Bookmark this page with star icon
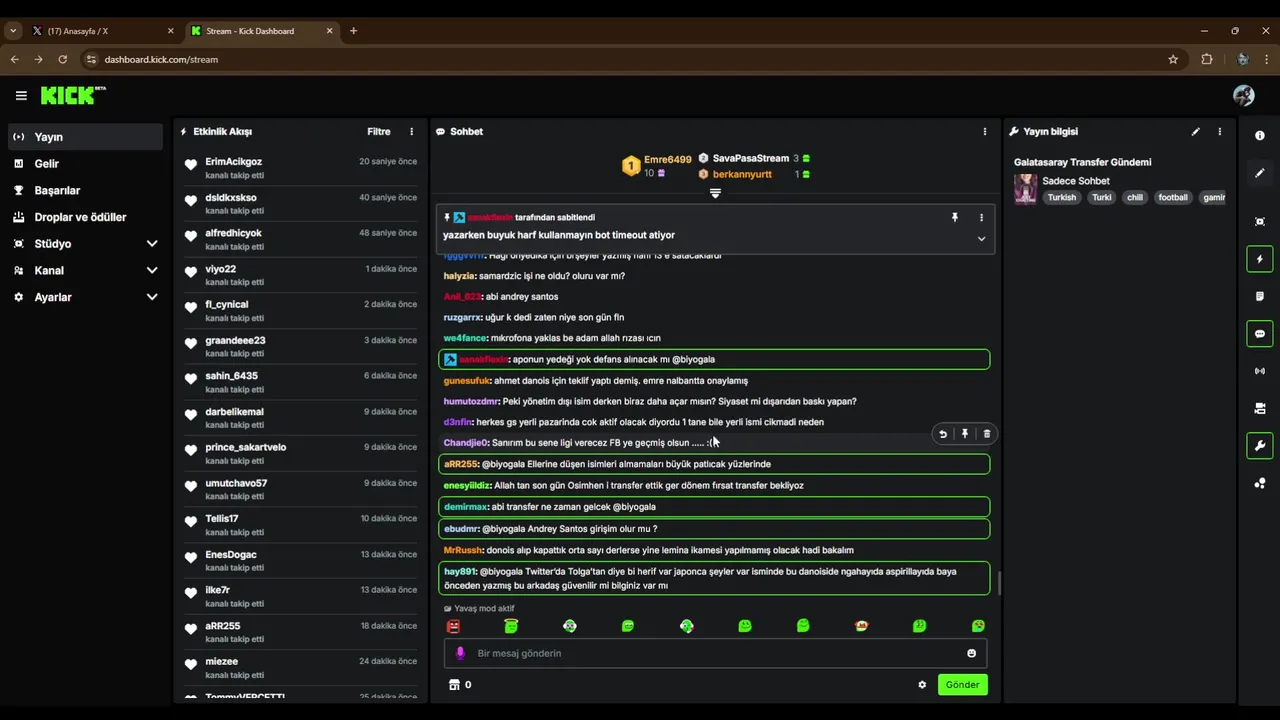 tap(1173, 59)
